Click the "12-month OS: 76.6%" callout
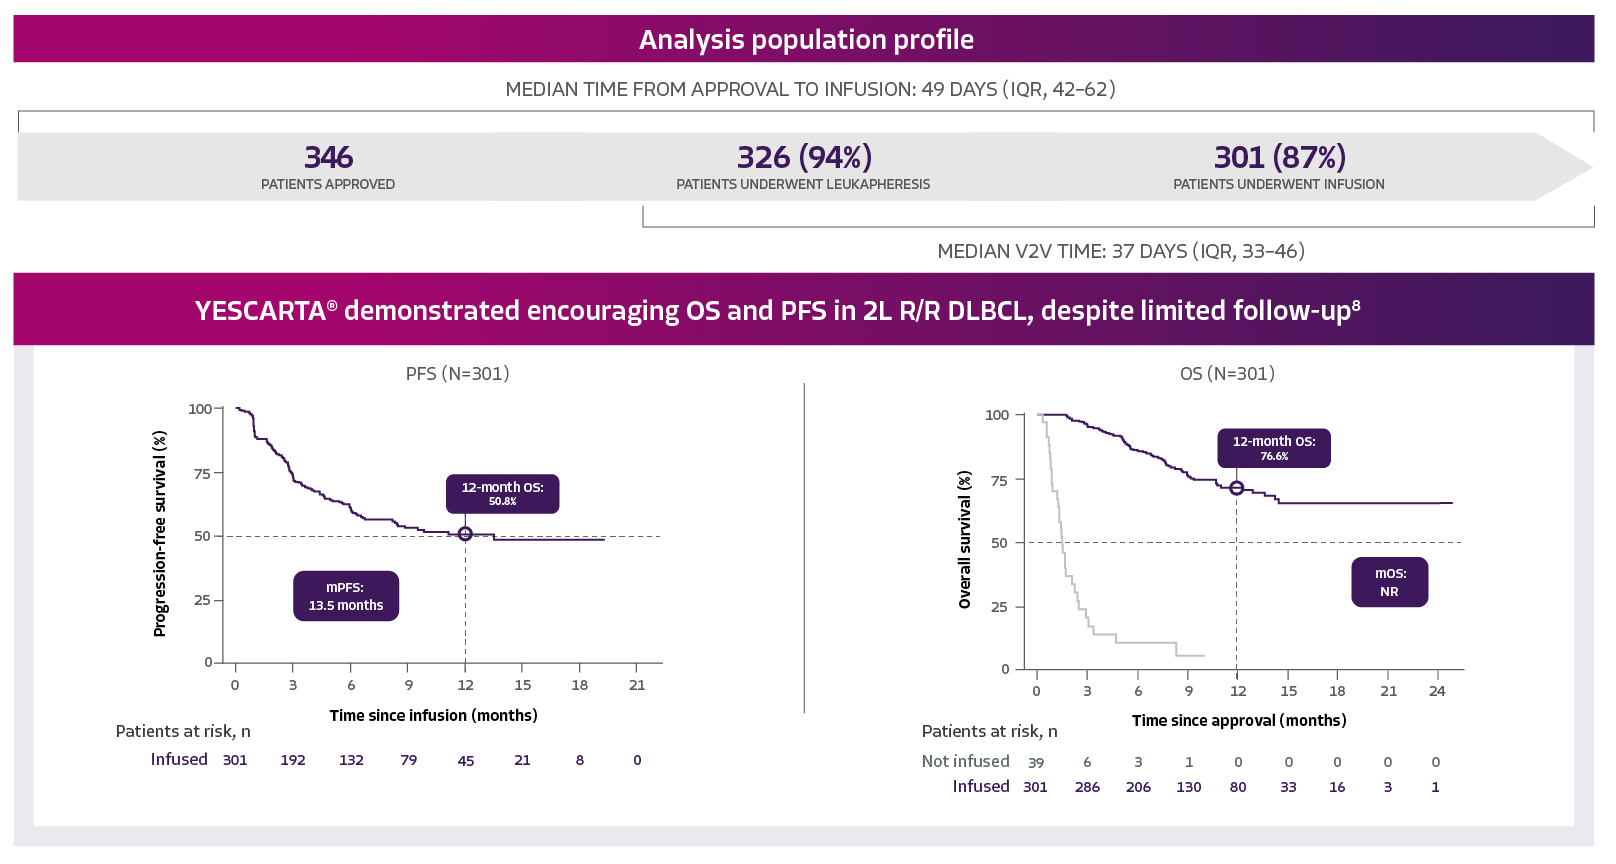This screenshot has width=1616, height=864. [x=1274, y=448]
